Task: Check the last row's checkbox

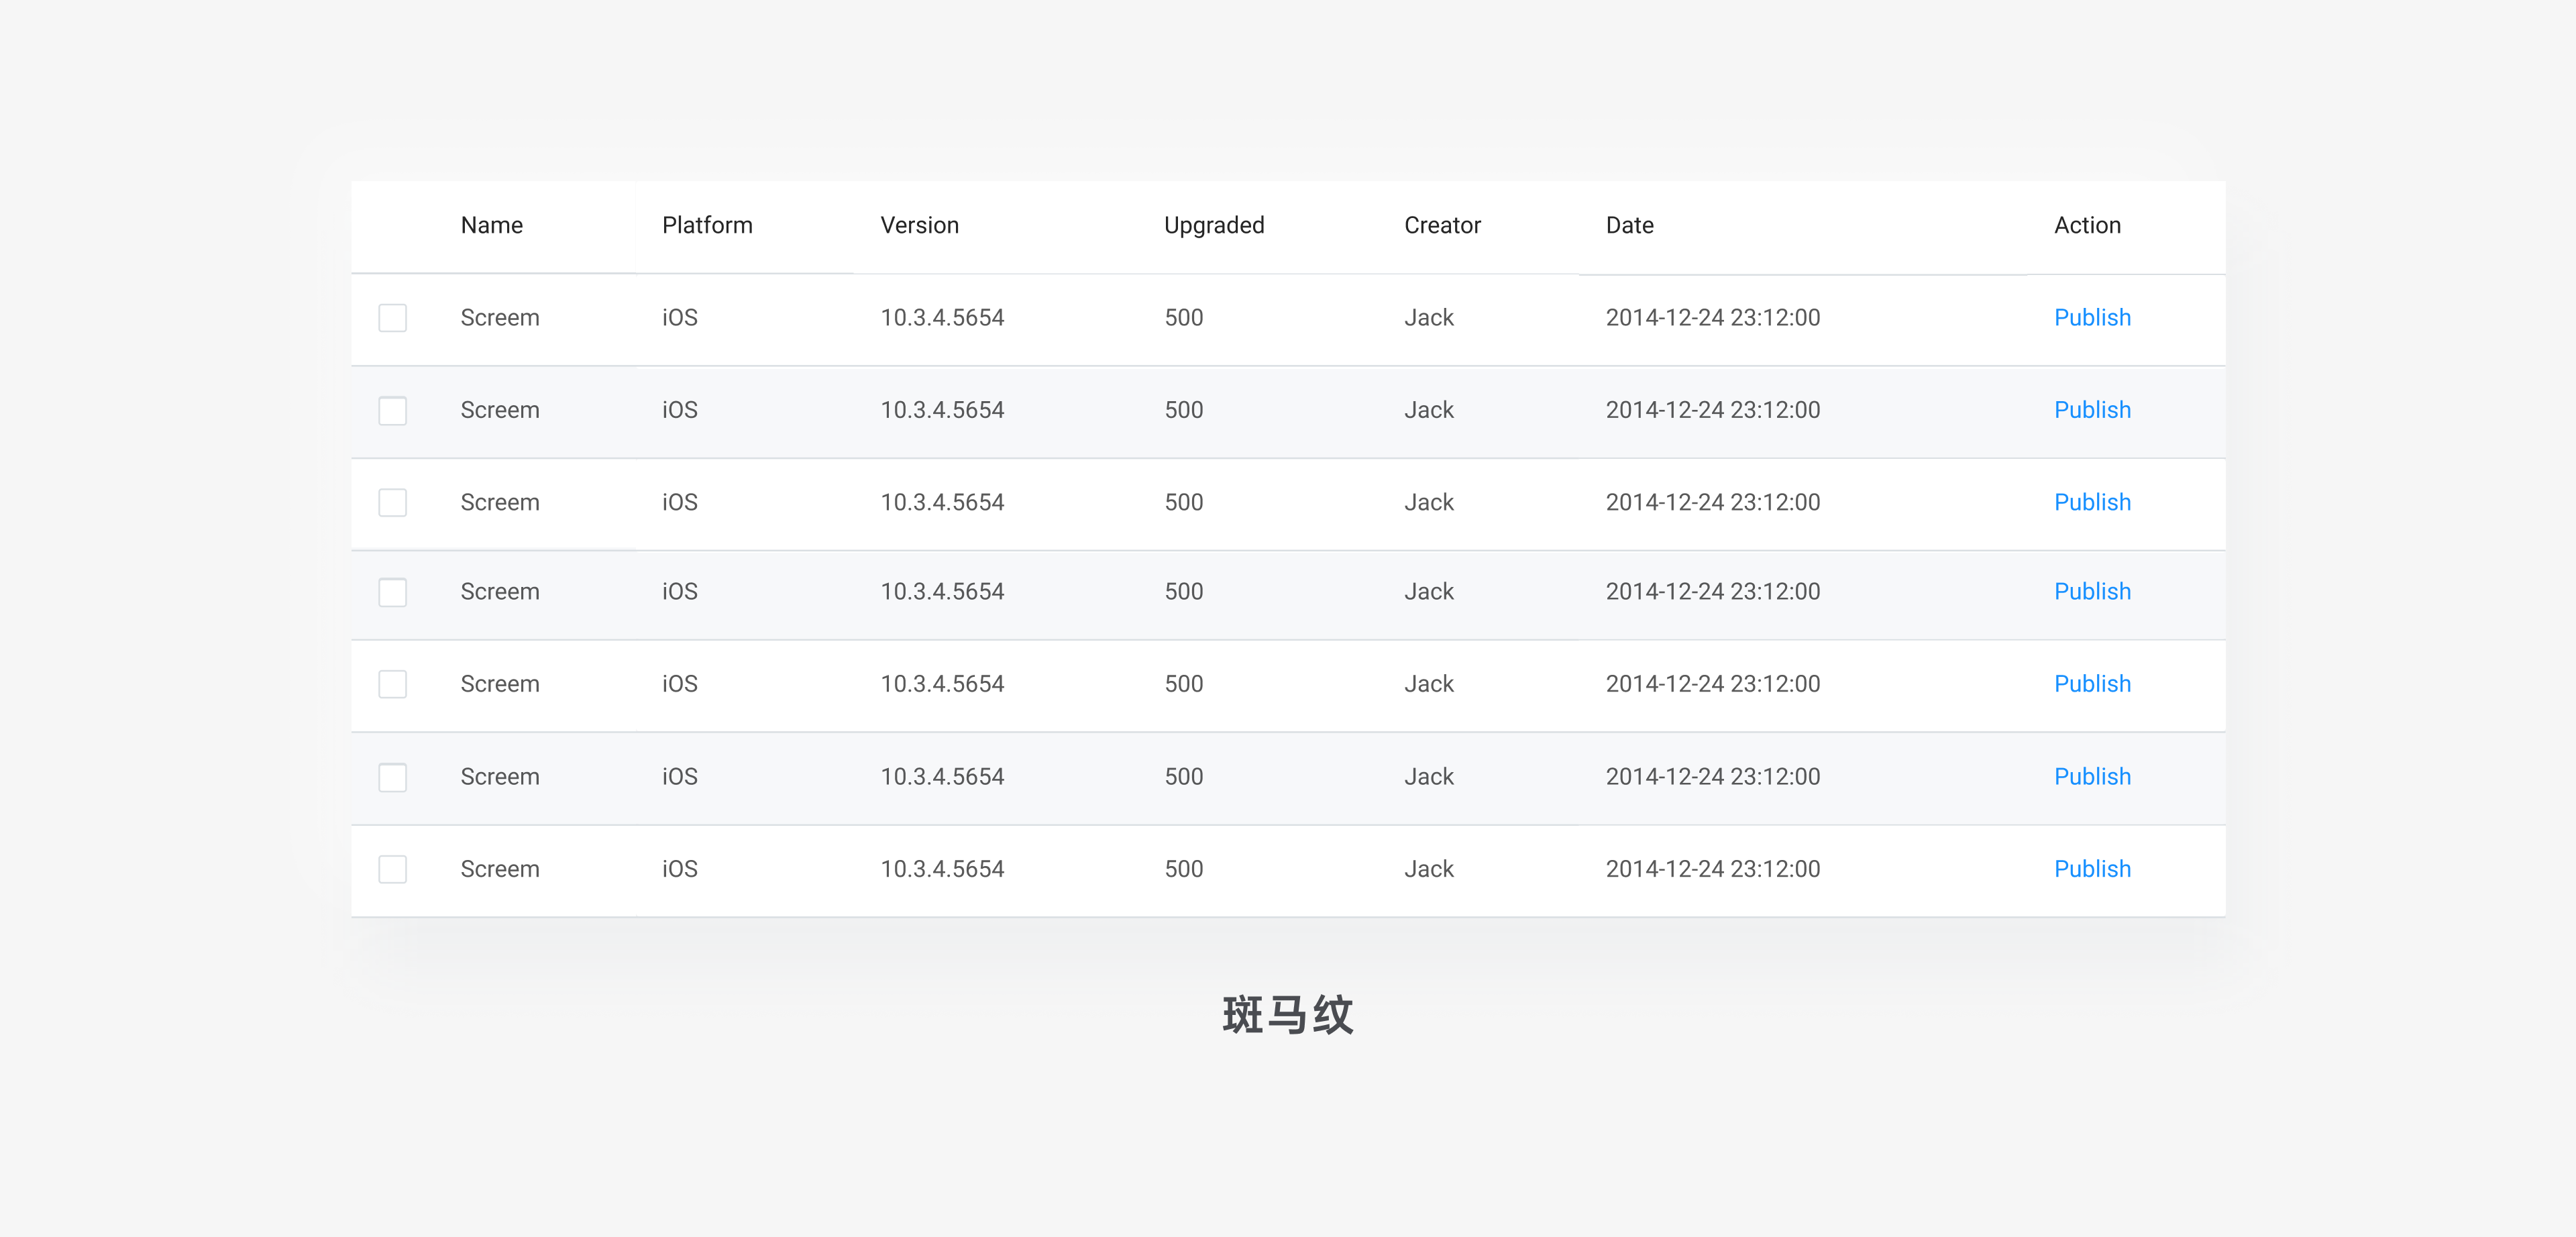Action: tap(392, 869)
